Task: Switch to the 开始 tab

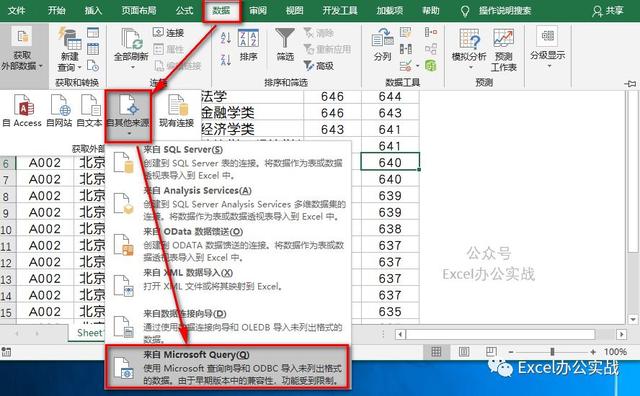Action: [56, 10]
